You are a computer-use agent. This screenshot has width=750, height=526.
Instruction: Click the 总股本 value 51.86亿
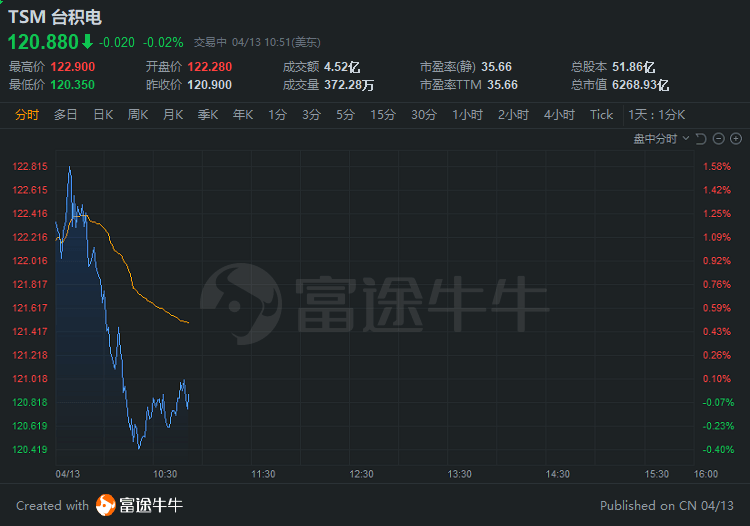(x=634, y=67)
